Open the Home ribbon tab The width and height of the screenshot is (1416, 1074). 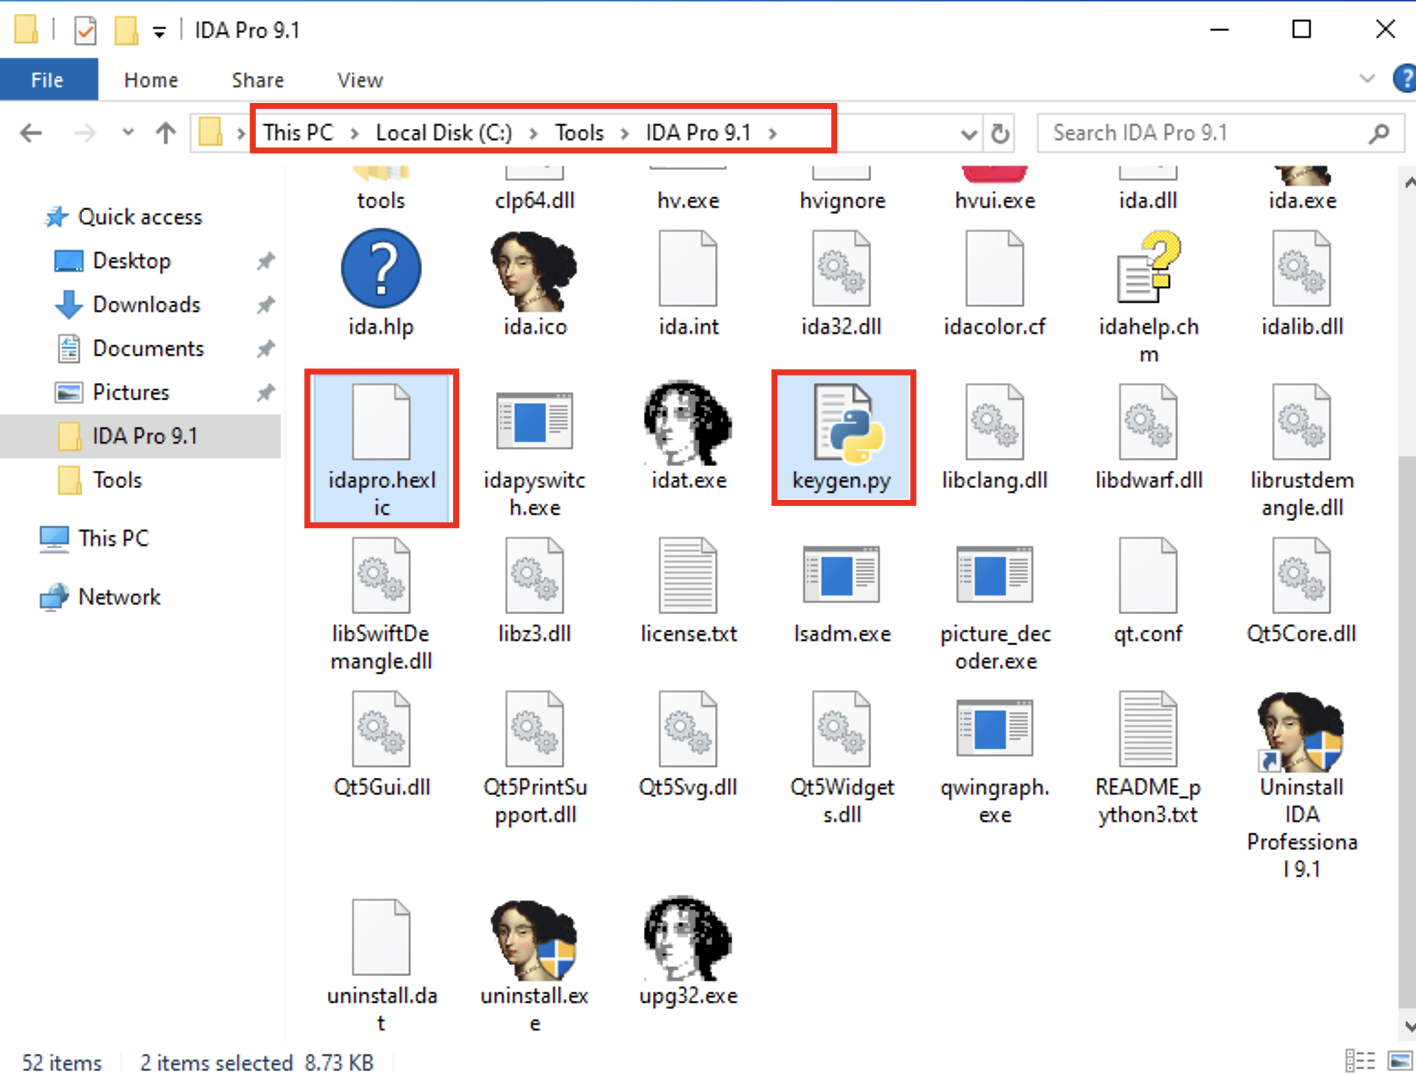point(151,80)
